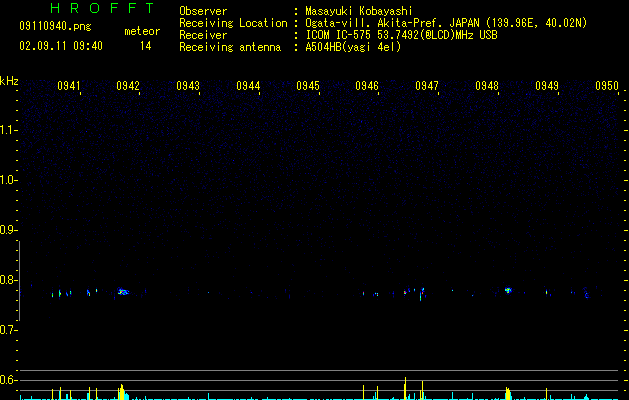This screenshot has height=400, width=629.
Task: Click the 0950 time marker
Action: click(607, 86)
